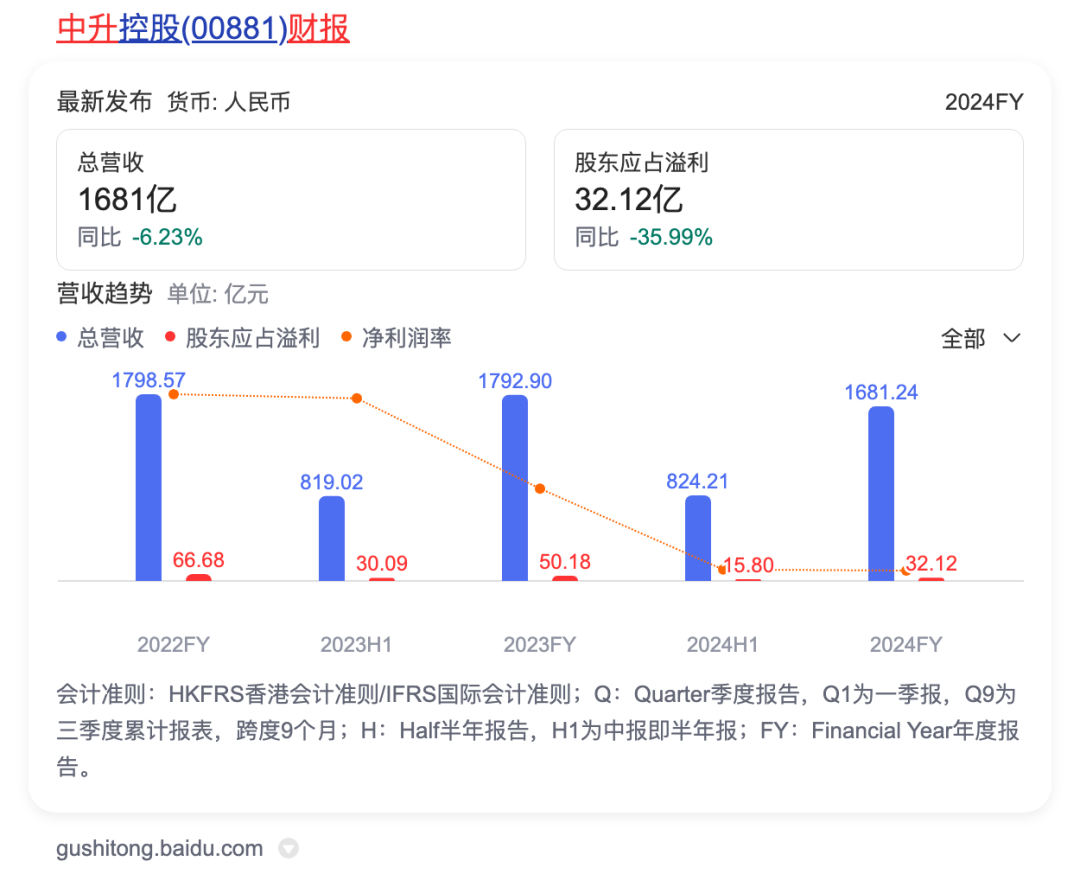Select the 2024FY blue revenue bar
The image size is (1080, 874).
coord(881,493)
